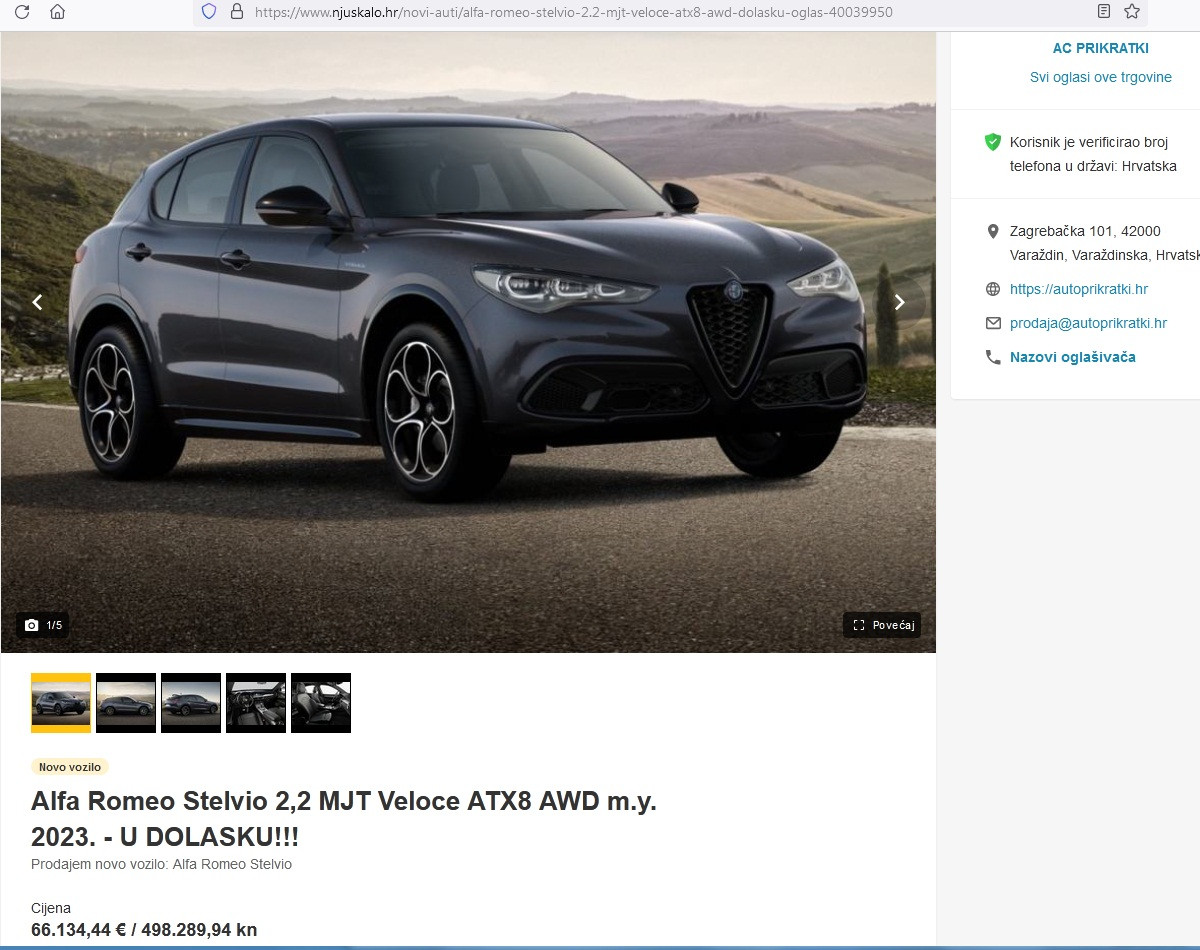Screen dimensions: 1200x950
Task: Show previous photo with left arrow
Action: [x=37, y=302]
